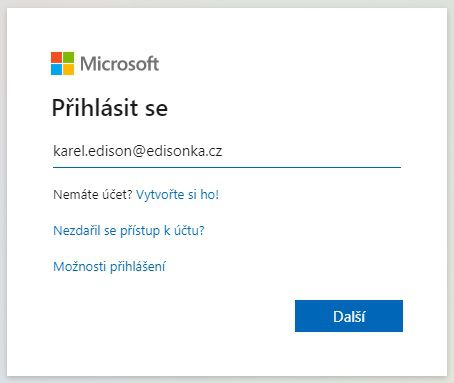The height and width of the screenshot is (383, 454).
Task: Open "Nezdařil se přístup k účtu?" link
Action: (x=129, y=230)
